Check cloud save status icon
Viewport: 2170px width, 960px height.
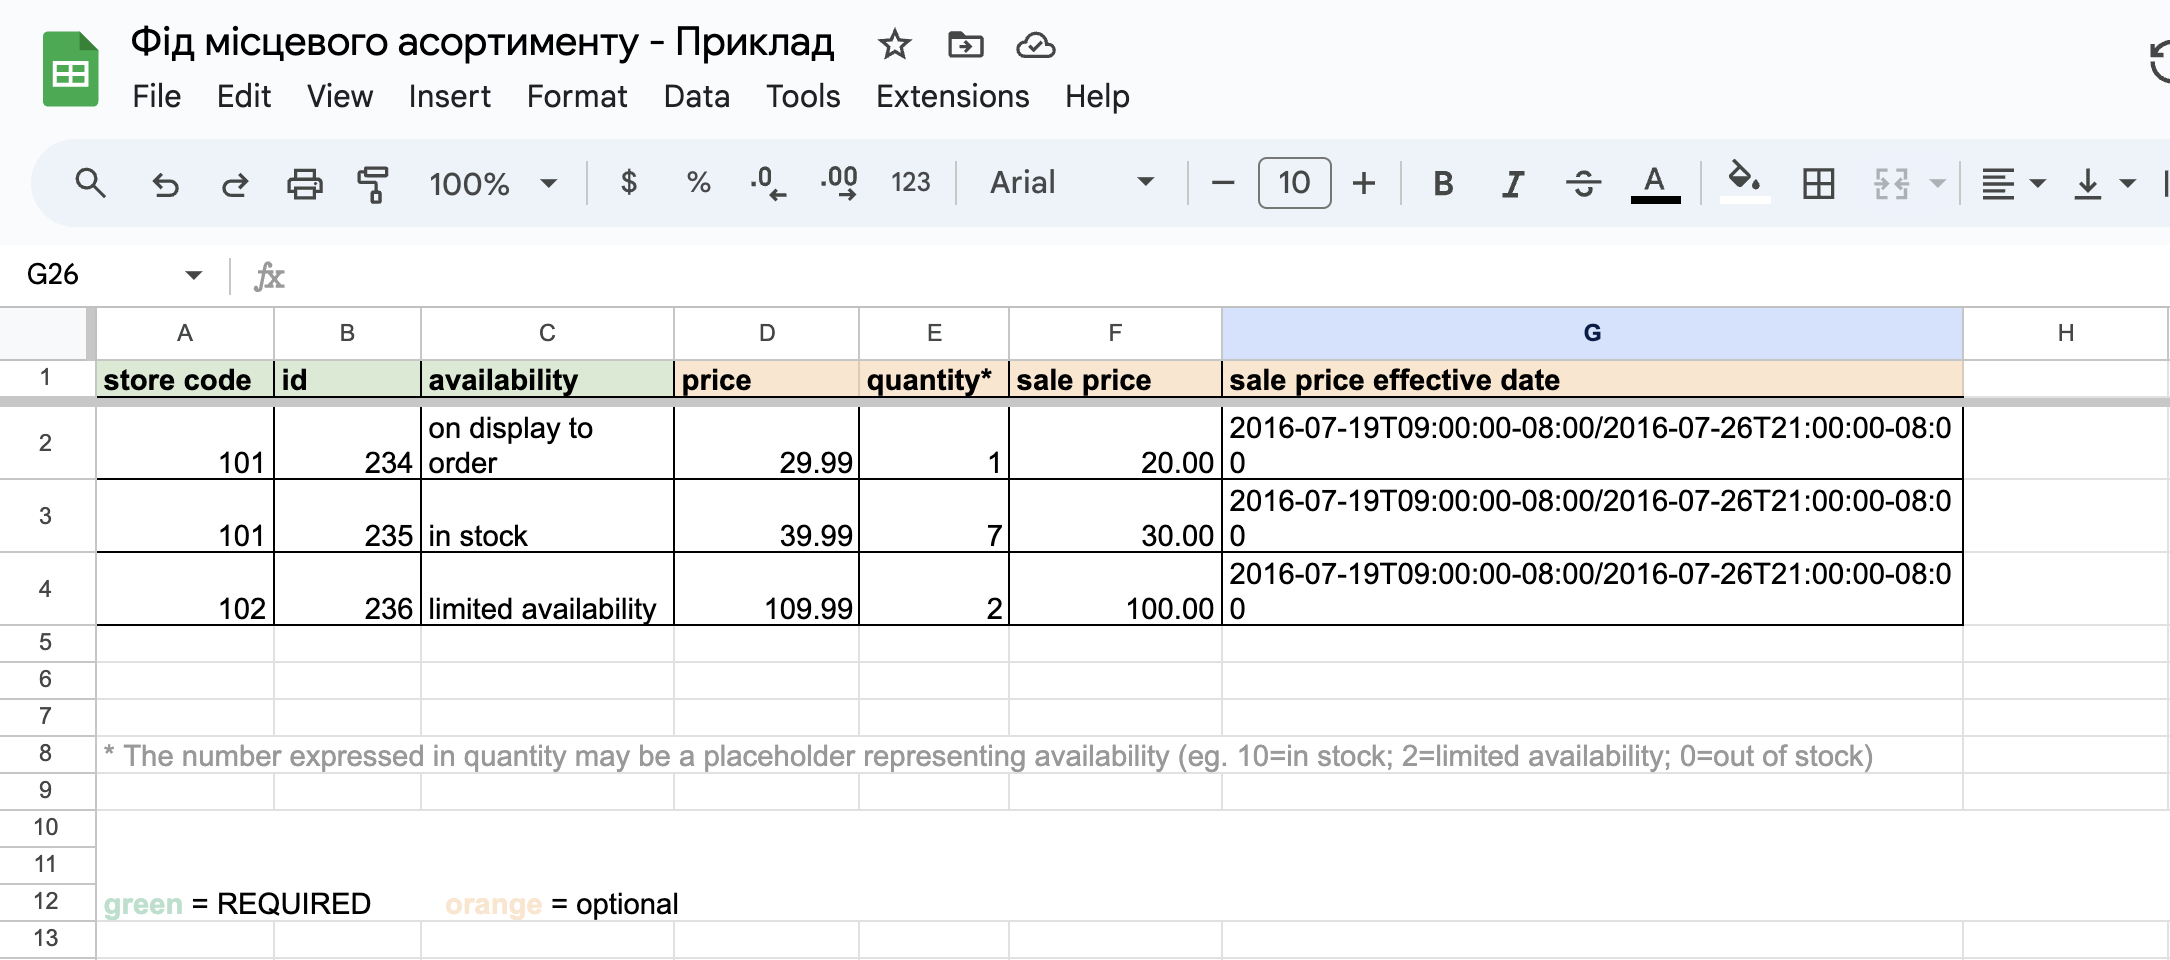coord(1035,45)
